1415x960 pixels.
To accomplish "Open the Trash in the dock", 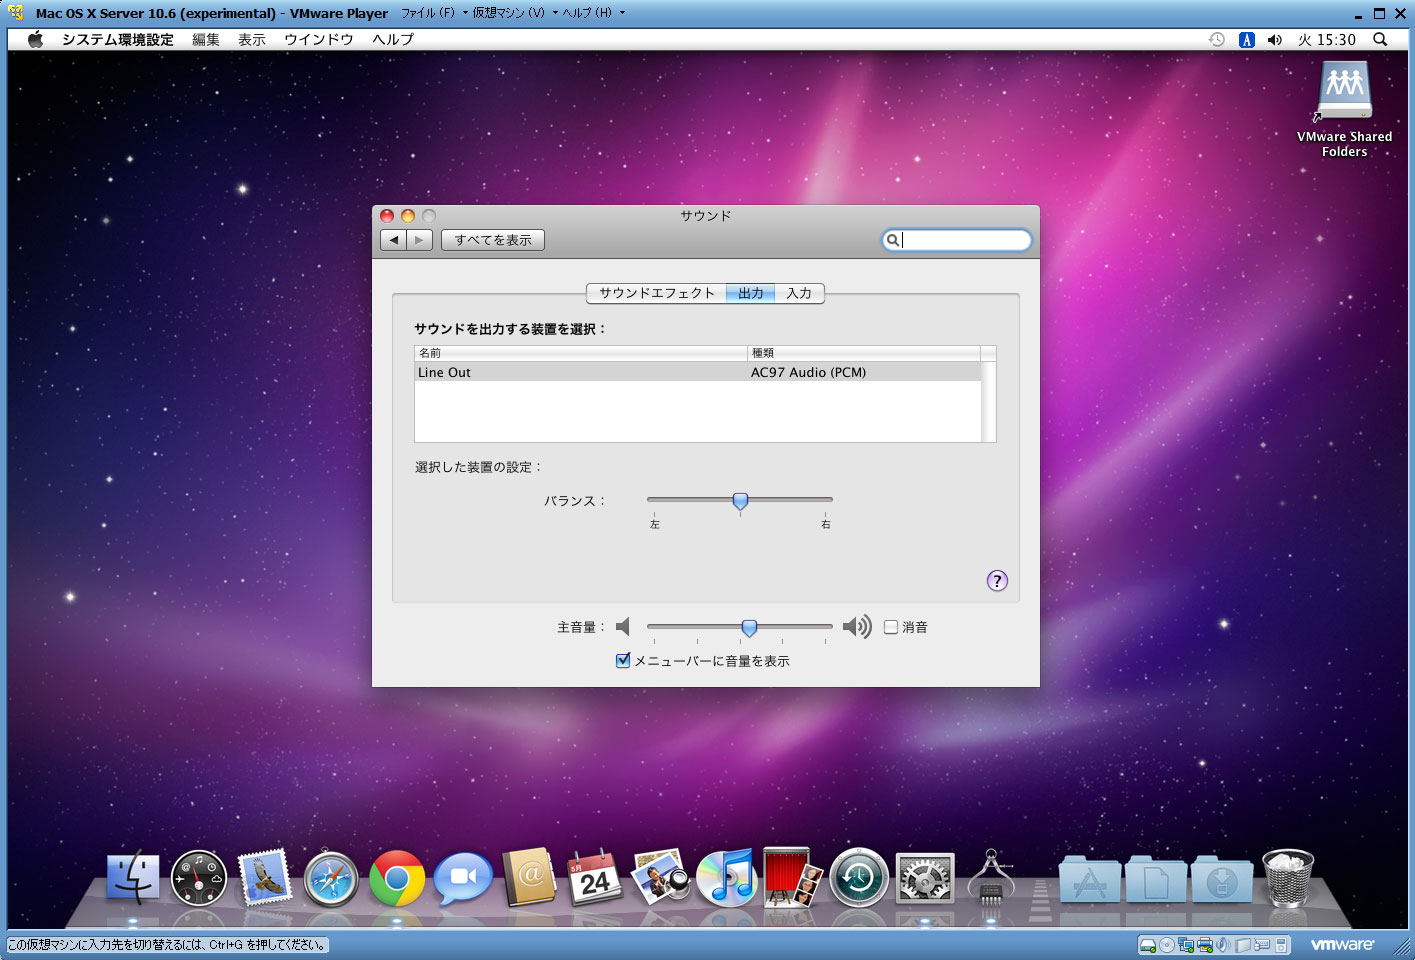I will click(1288, 879).
